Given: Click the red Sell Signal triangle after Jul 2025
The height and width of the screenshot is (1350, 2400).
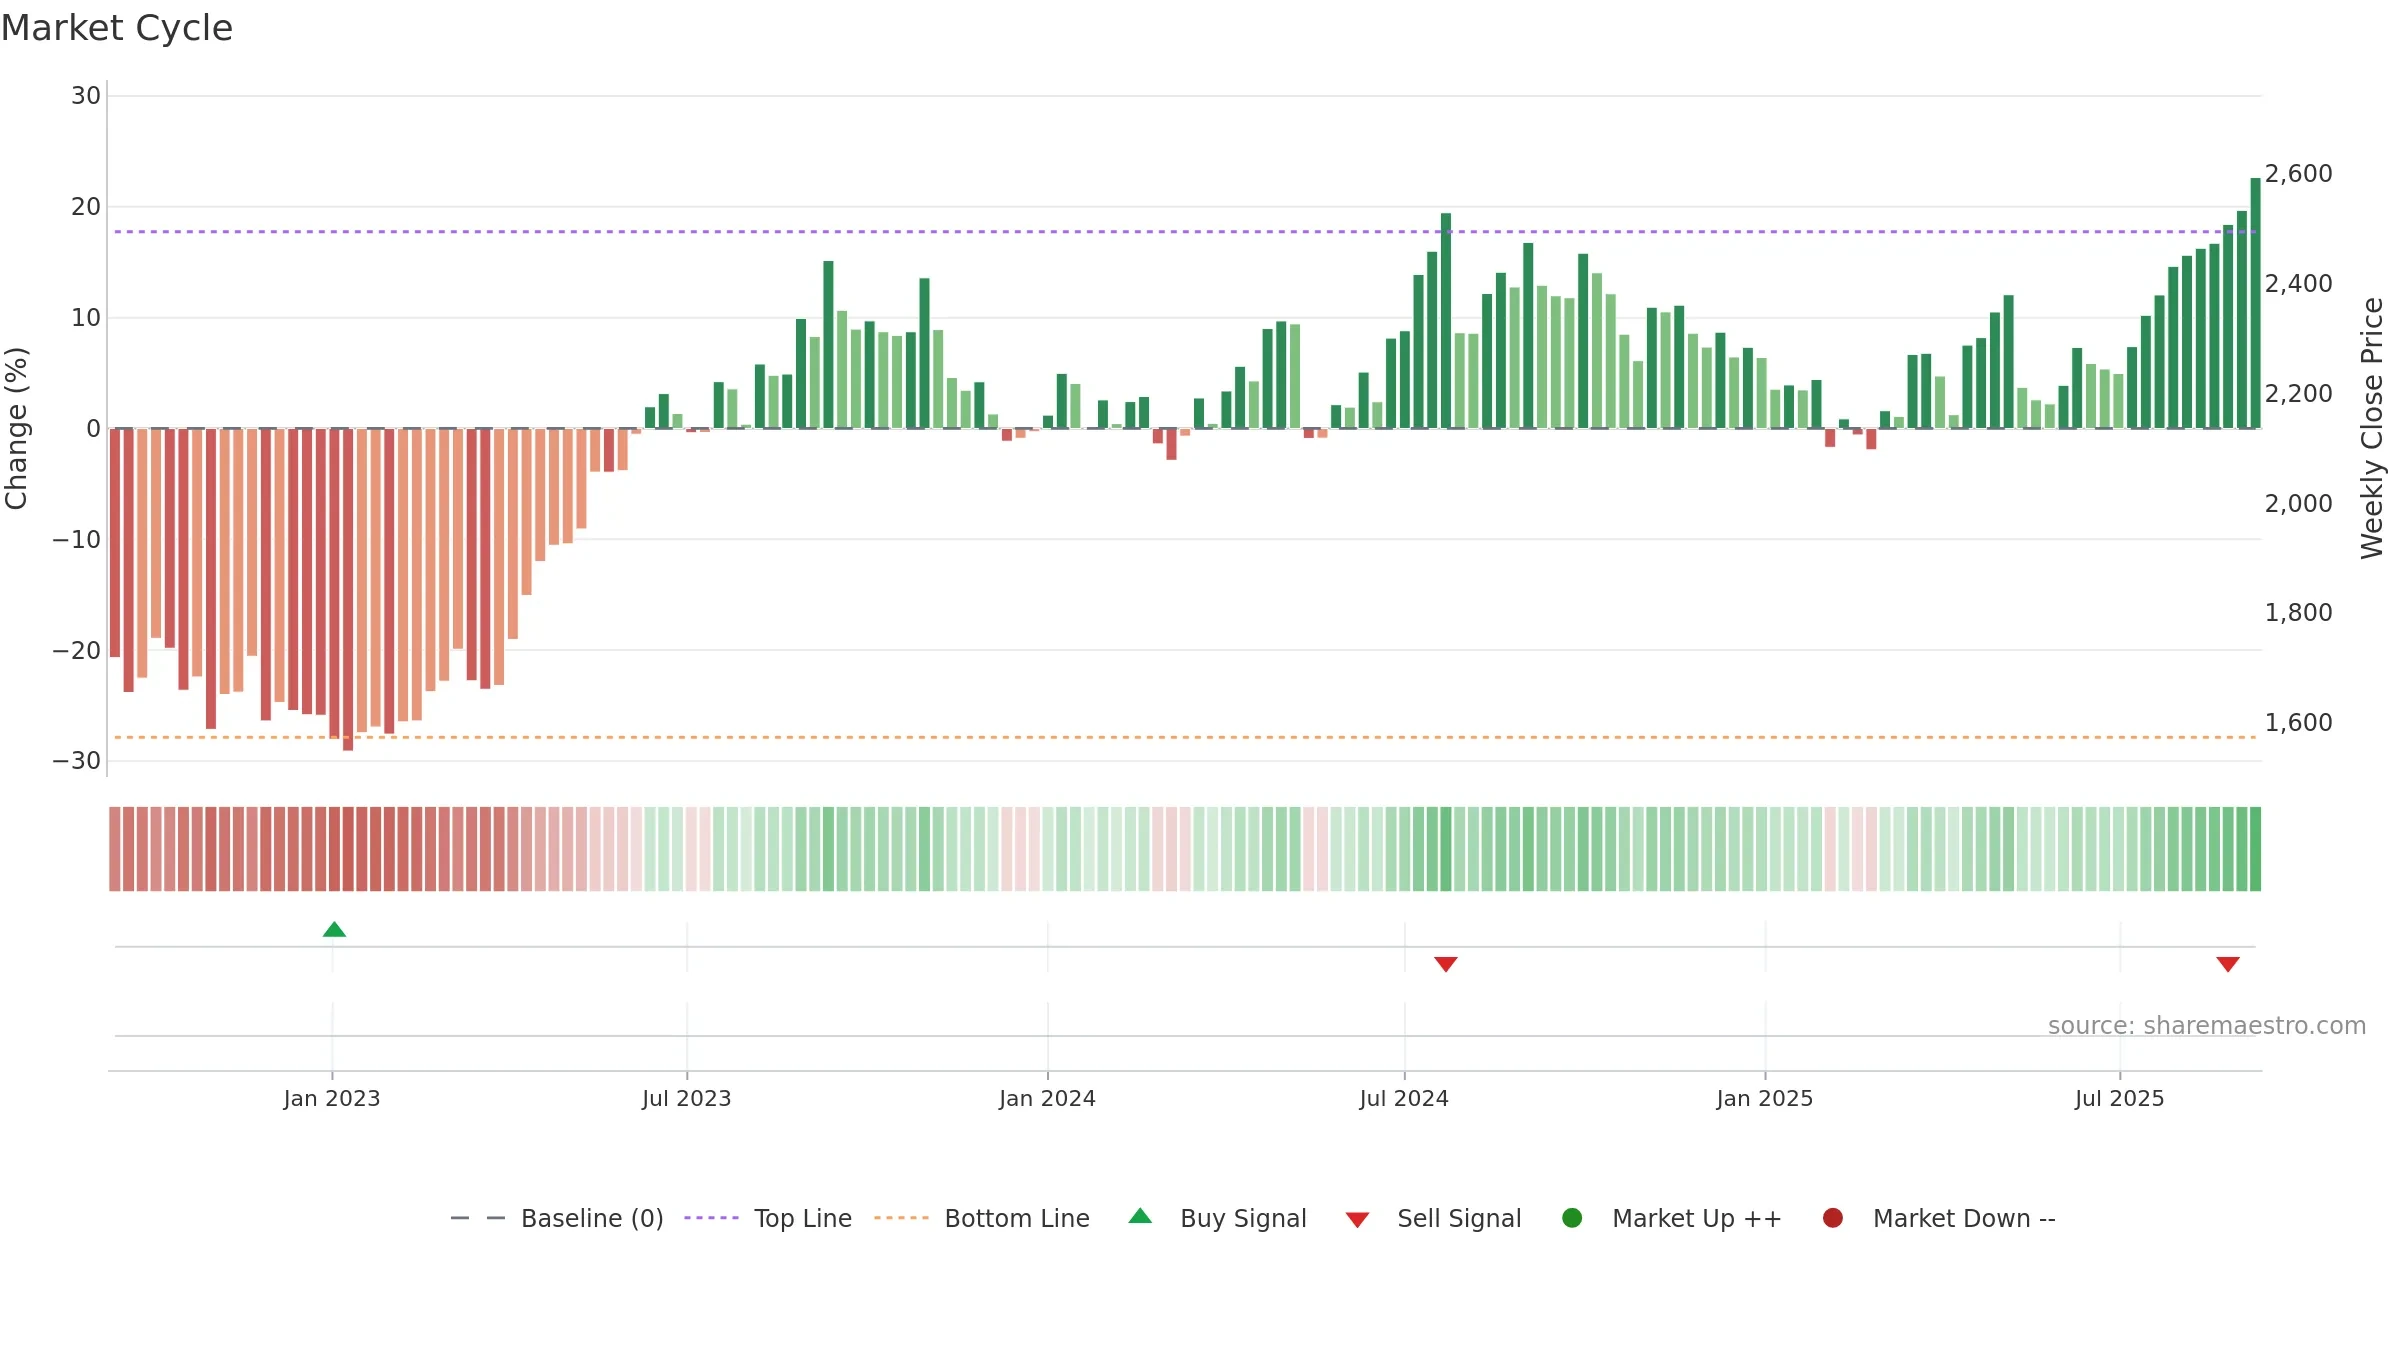Looking at the screenshot, I should pyautogui.click(x=2228, y=964).
